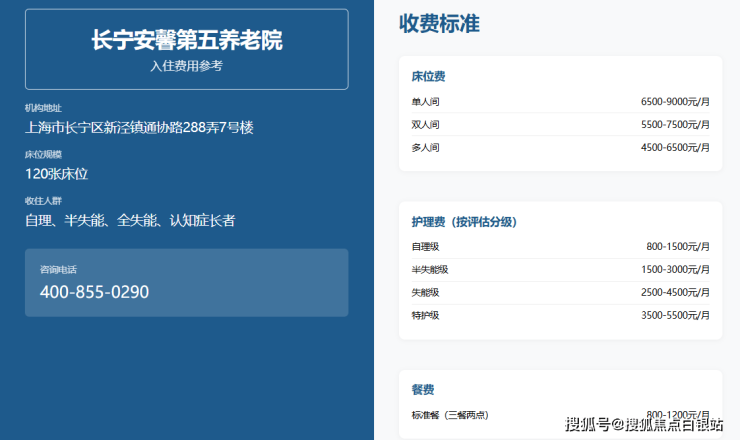The image size is (740, 440).
Task: Click the 床位规模 label
Action: point(43,154)
